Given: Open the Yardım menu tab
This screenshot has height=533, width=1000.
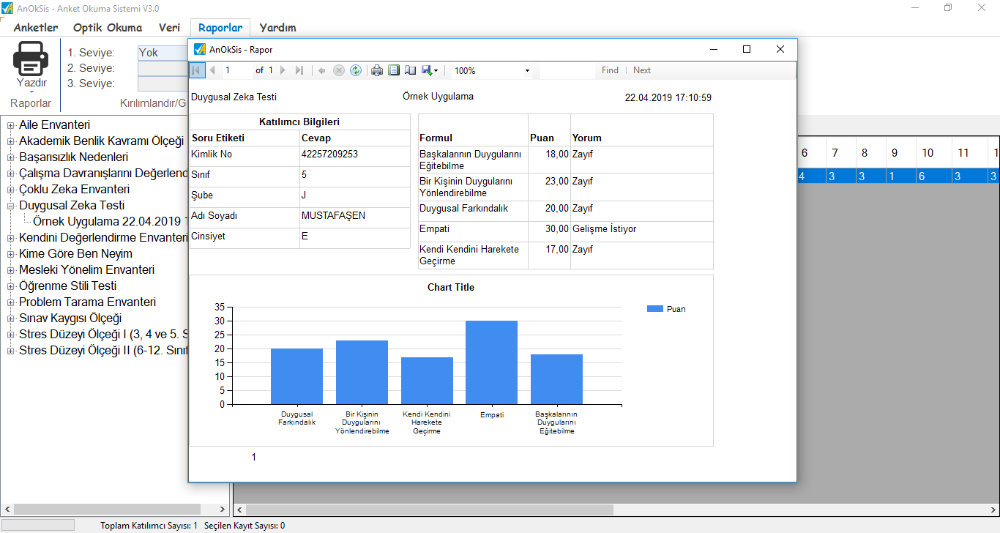Looking at the screenshot, I should point(278,28).
